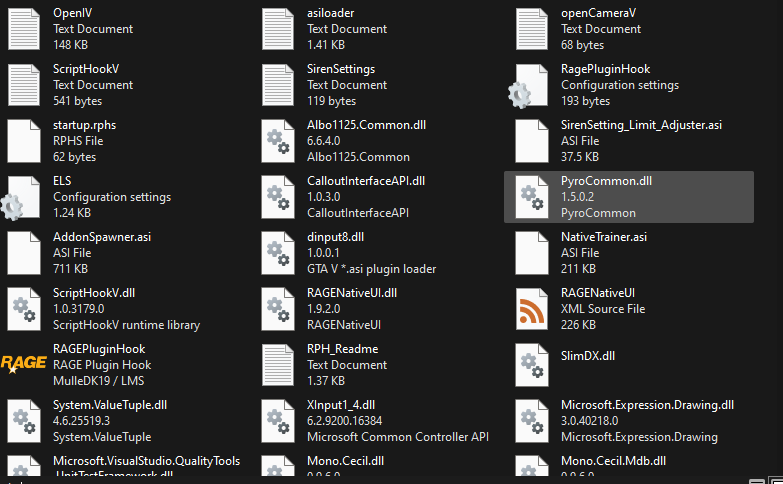The width and height of the screenshot is (783, 484).
Task: Select the openCameraV text document icon
Action: (x=531, y=29)
